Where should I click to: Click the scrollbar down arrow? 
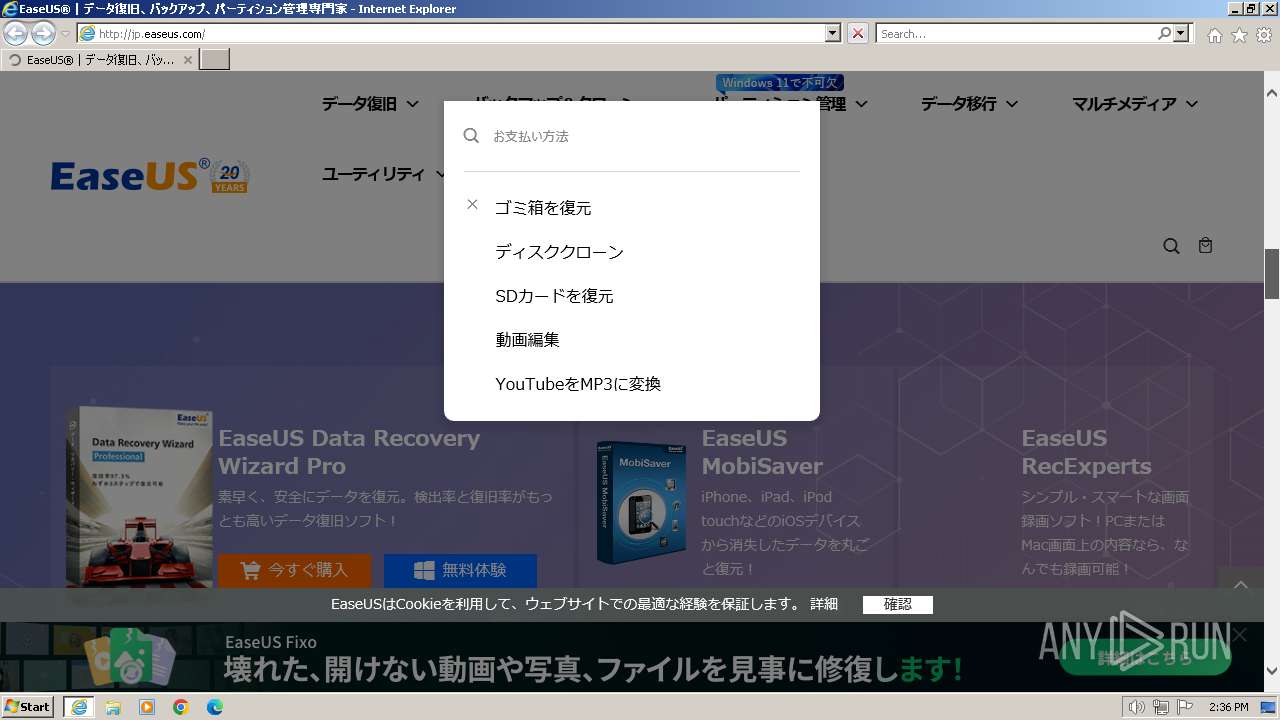(1272, 671)
